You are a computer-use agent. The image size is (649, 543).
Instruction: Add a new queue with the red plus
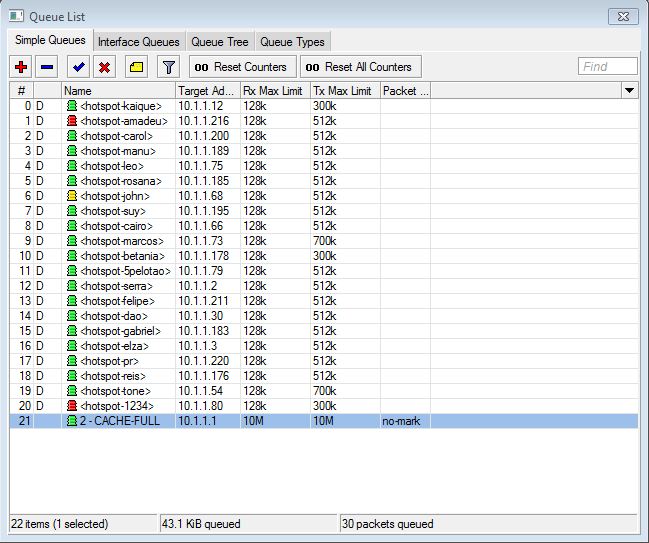[21, 67]
